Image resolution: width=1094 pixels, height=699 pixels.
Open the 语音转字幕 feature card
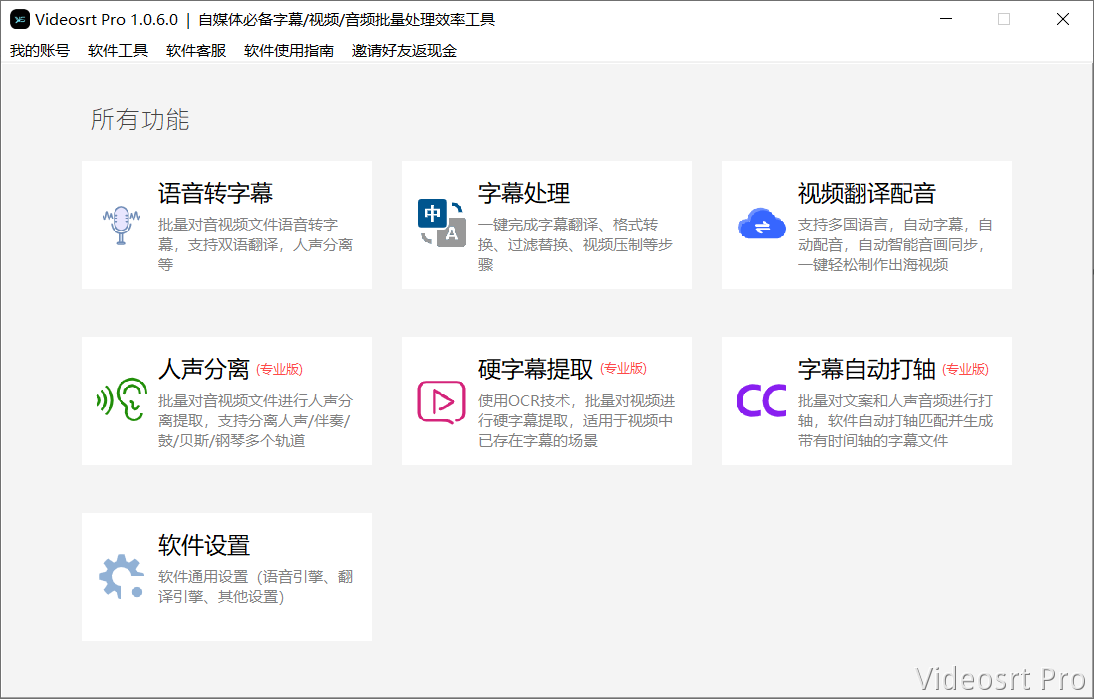coord(226,224)
